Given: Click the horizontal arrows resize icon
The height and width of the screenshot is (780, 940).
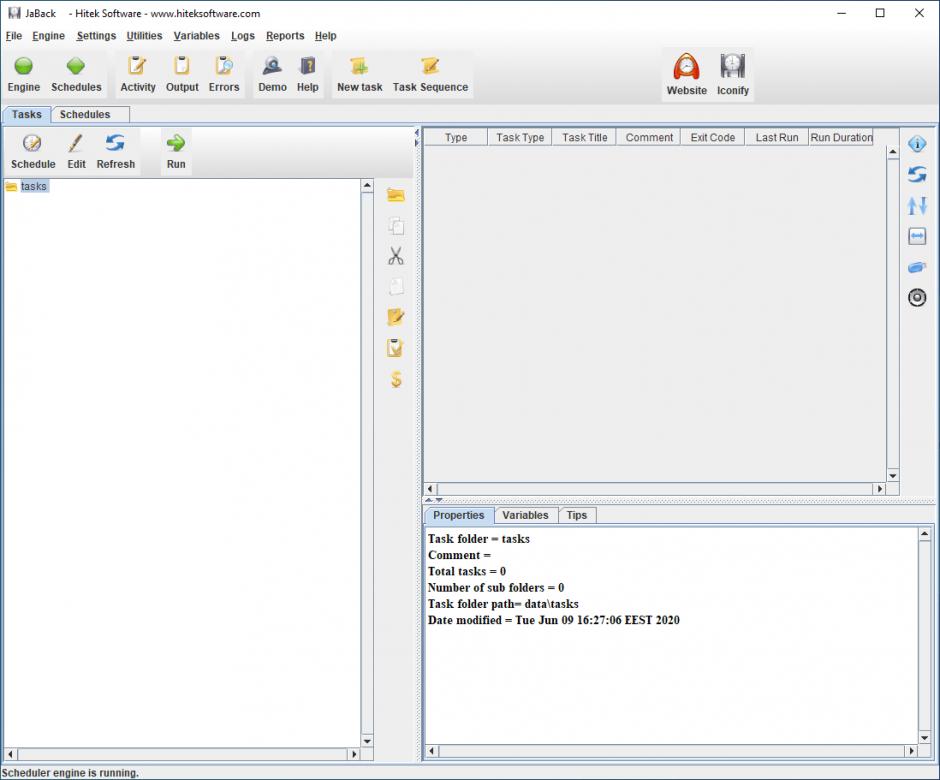Looking at the screenshot, I should 917,236.
